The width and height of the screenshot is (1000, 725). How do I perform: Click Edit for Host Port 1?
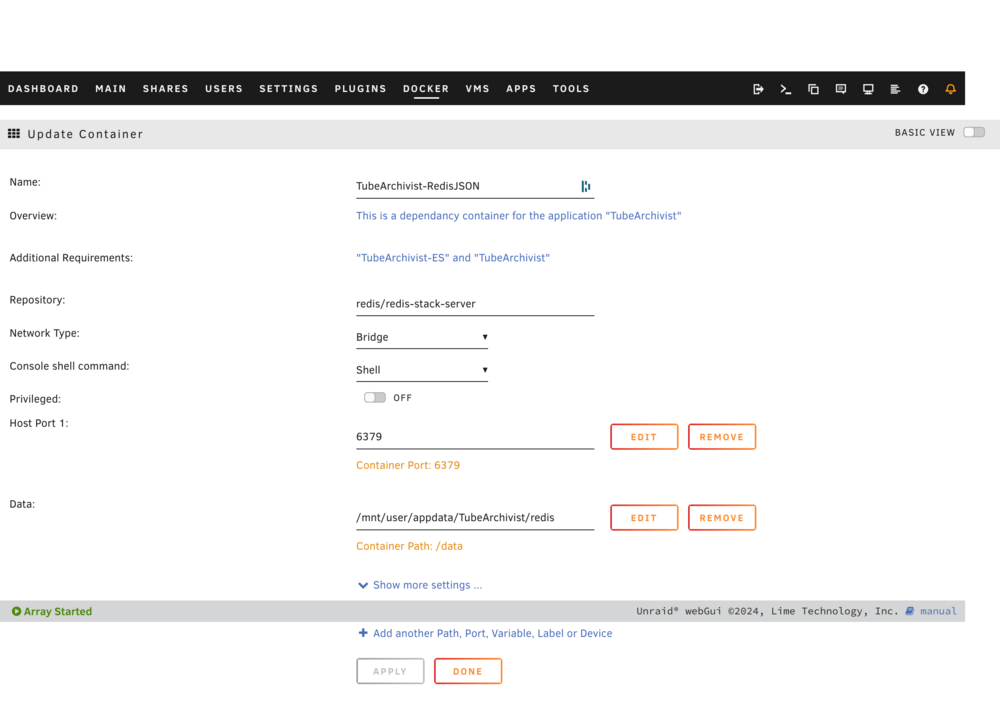pyautogui.click(x=644, y=437)
